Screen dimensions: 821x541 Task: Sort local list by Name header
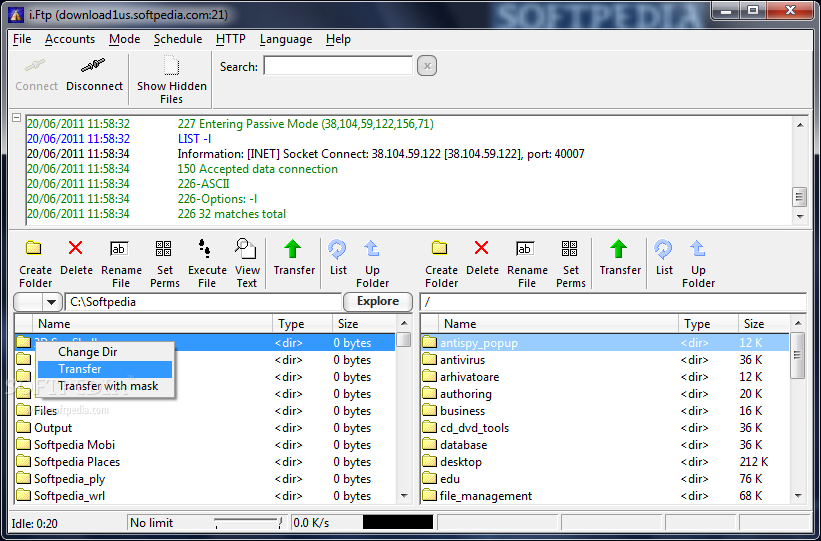tap(152, 324)
